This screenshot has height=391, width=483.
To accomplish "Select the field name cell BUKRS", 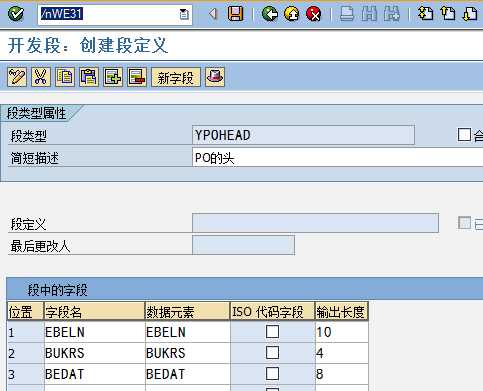I will (94, 353).
